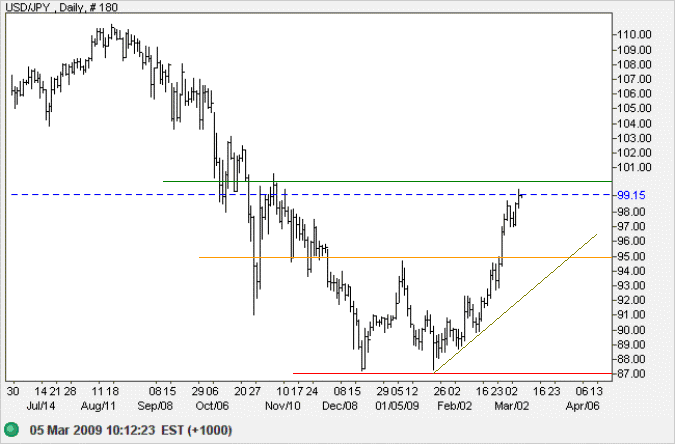Click the 88.00 price axis label
This screenshot has width=675, height=444.
tap(631, 359)
